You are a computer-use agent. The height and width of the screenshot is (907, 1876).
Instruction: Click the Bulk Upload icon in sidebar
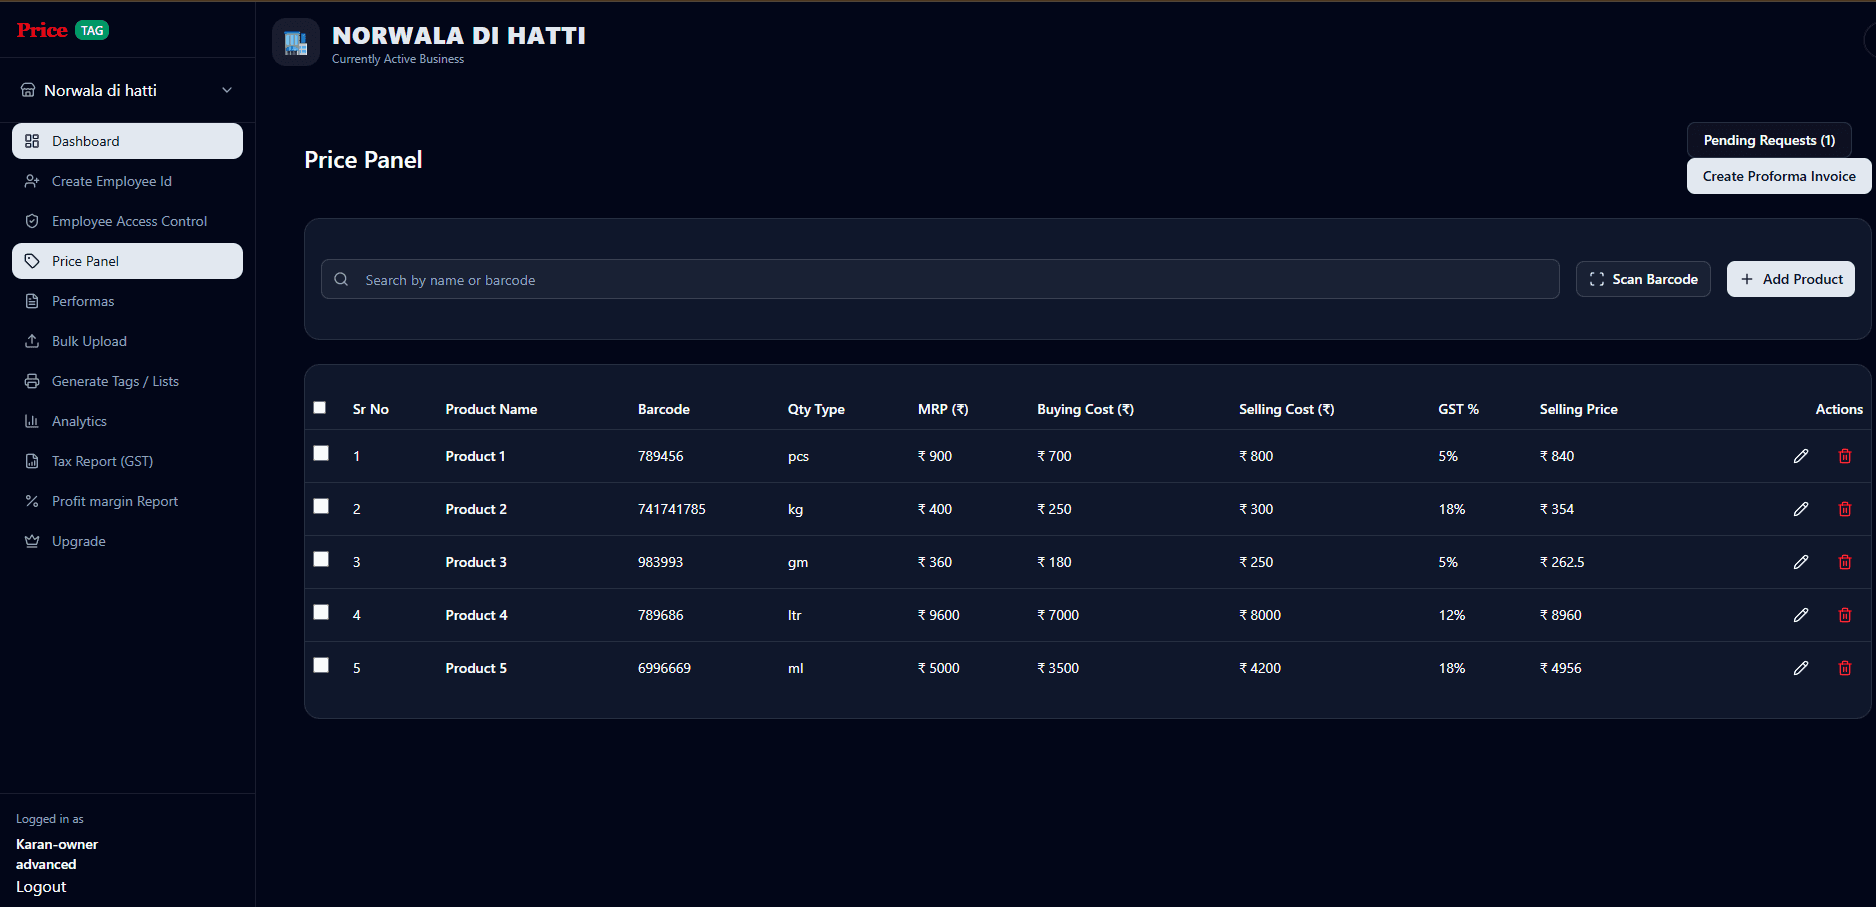[32, 341]
